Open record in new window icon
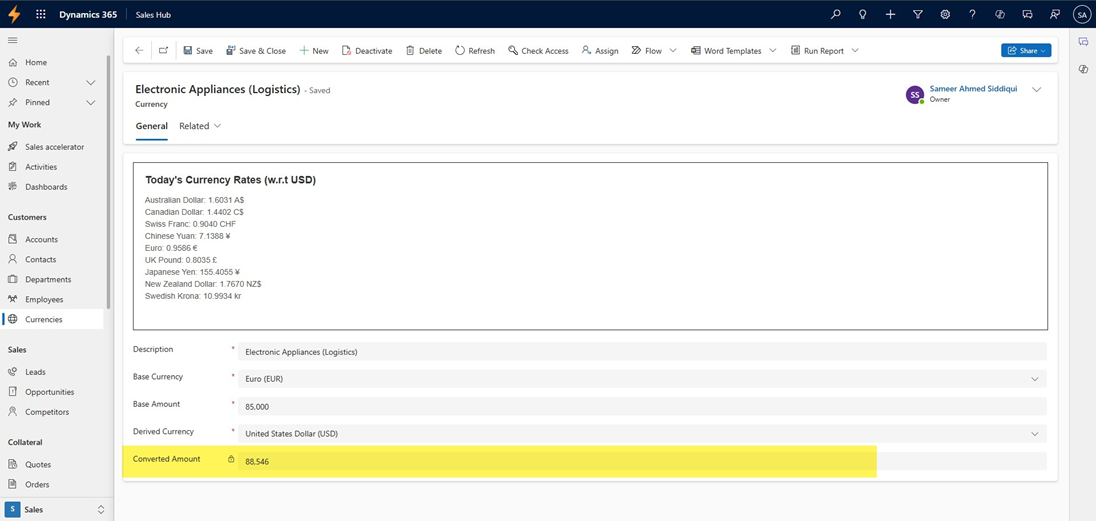This screenshot has width=1096, height=521. 164,50
